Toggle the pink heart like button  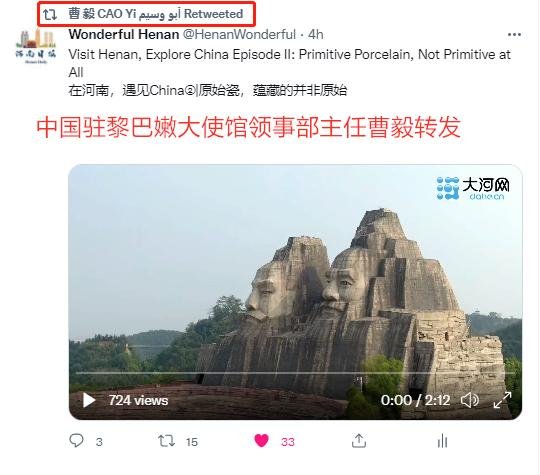[261, 441]
